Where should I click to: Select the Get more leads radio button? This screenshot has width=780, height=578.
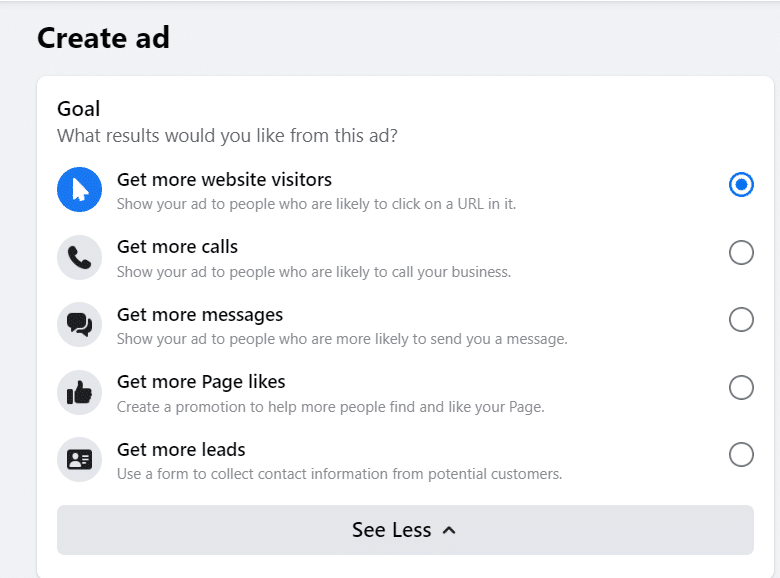[x=741, y=455]
